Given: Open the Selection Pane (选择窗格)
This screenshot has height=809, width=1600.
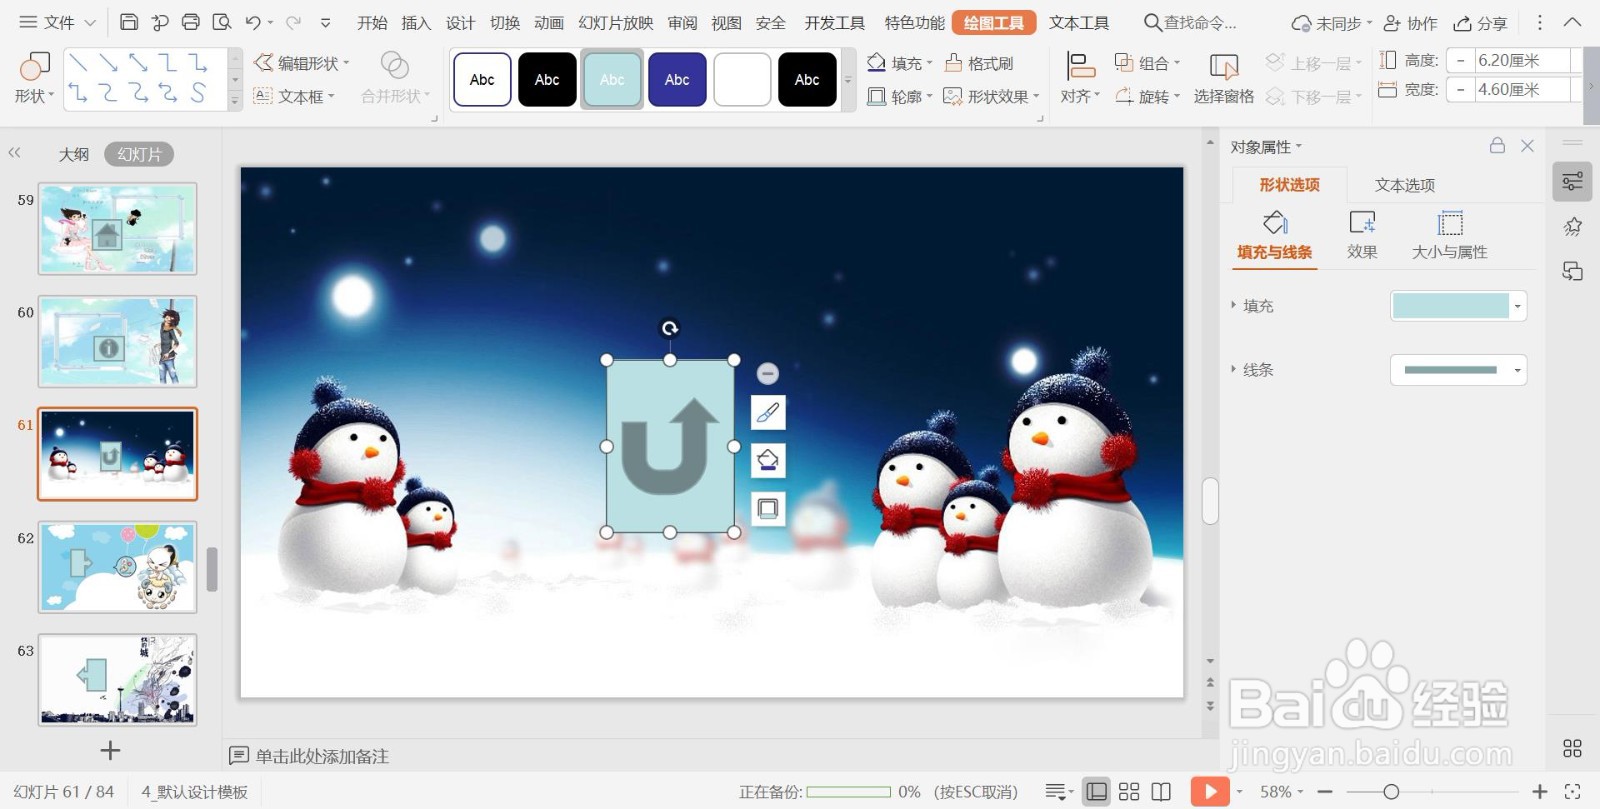Looking at the screenshot, I should (1223, 78).
